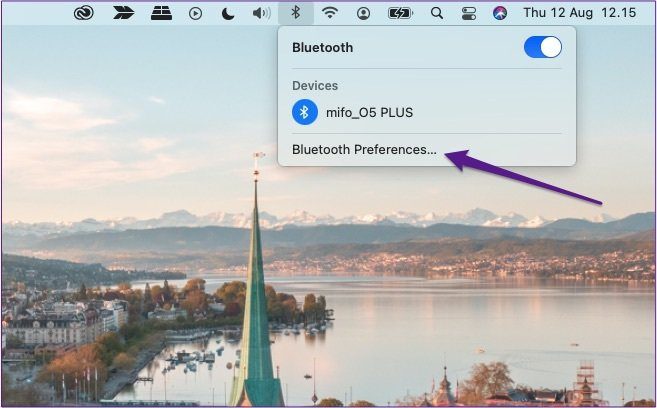Click the arrow-shaped menu bar app icon
Viewport: 657px width, 408px height.
click(124, 13)
